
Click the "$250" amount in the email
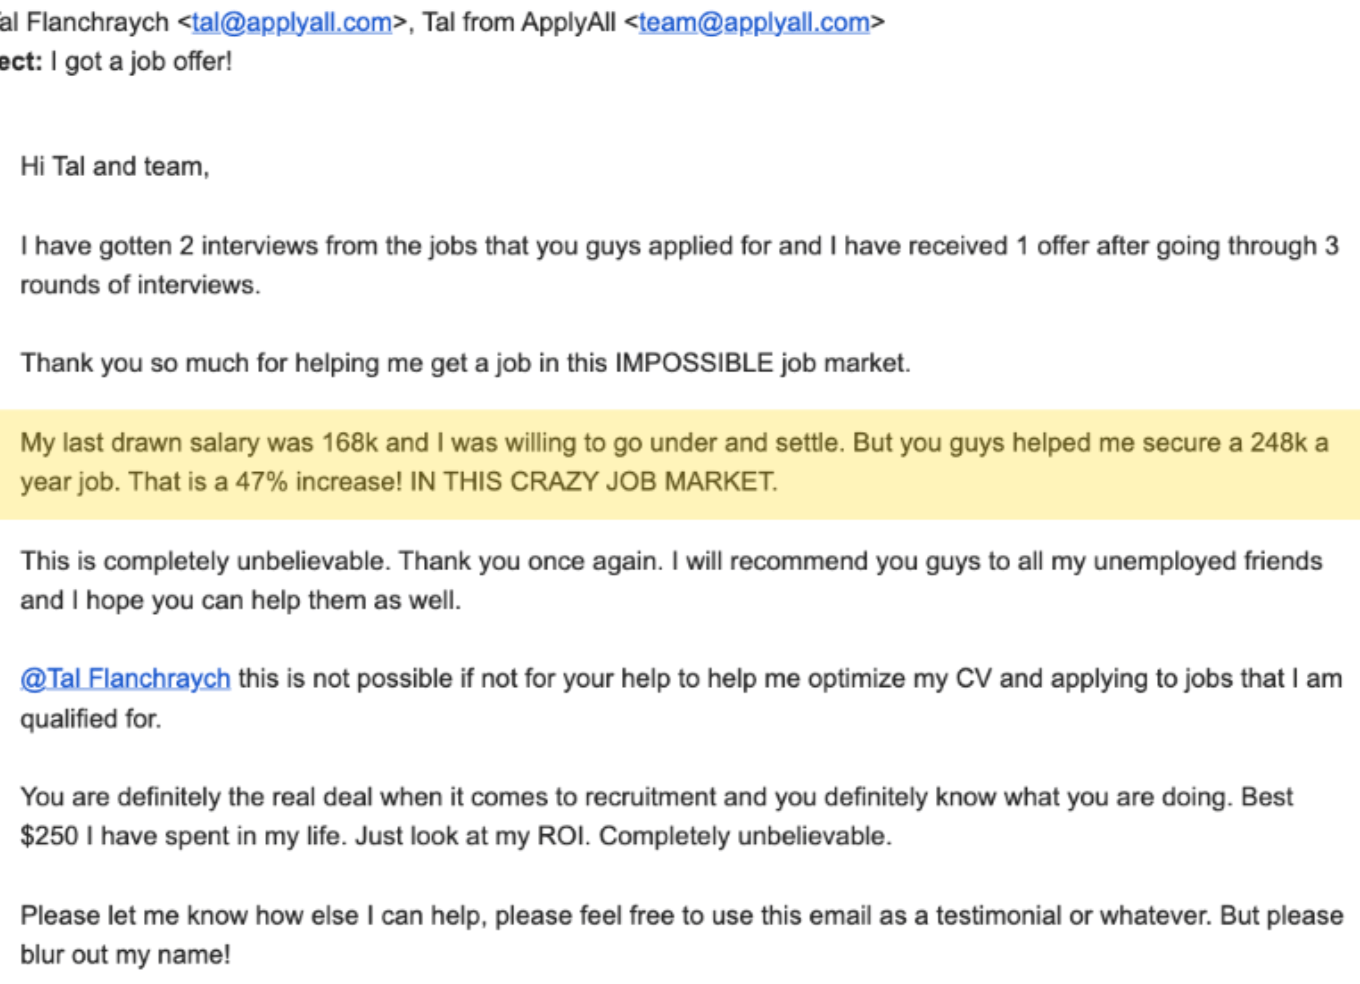[x=49, y=836]
